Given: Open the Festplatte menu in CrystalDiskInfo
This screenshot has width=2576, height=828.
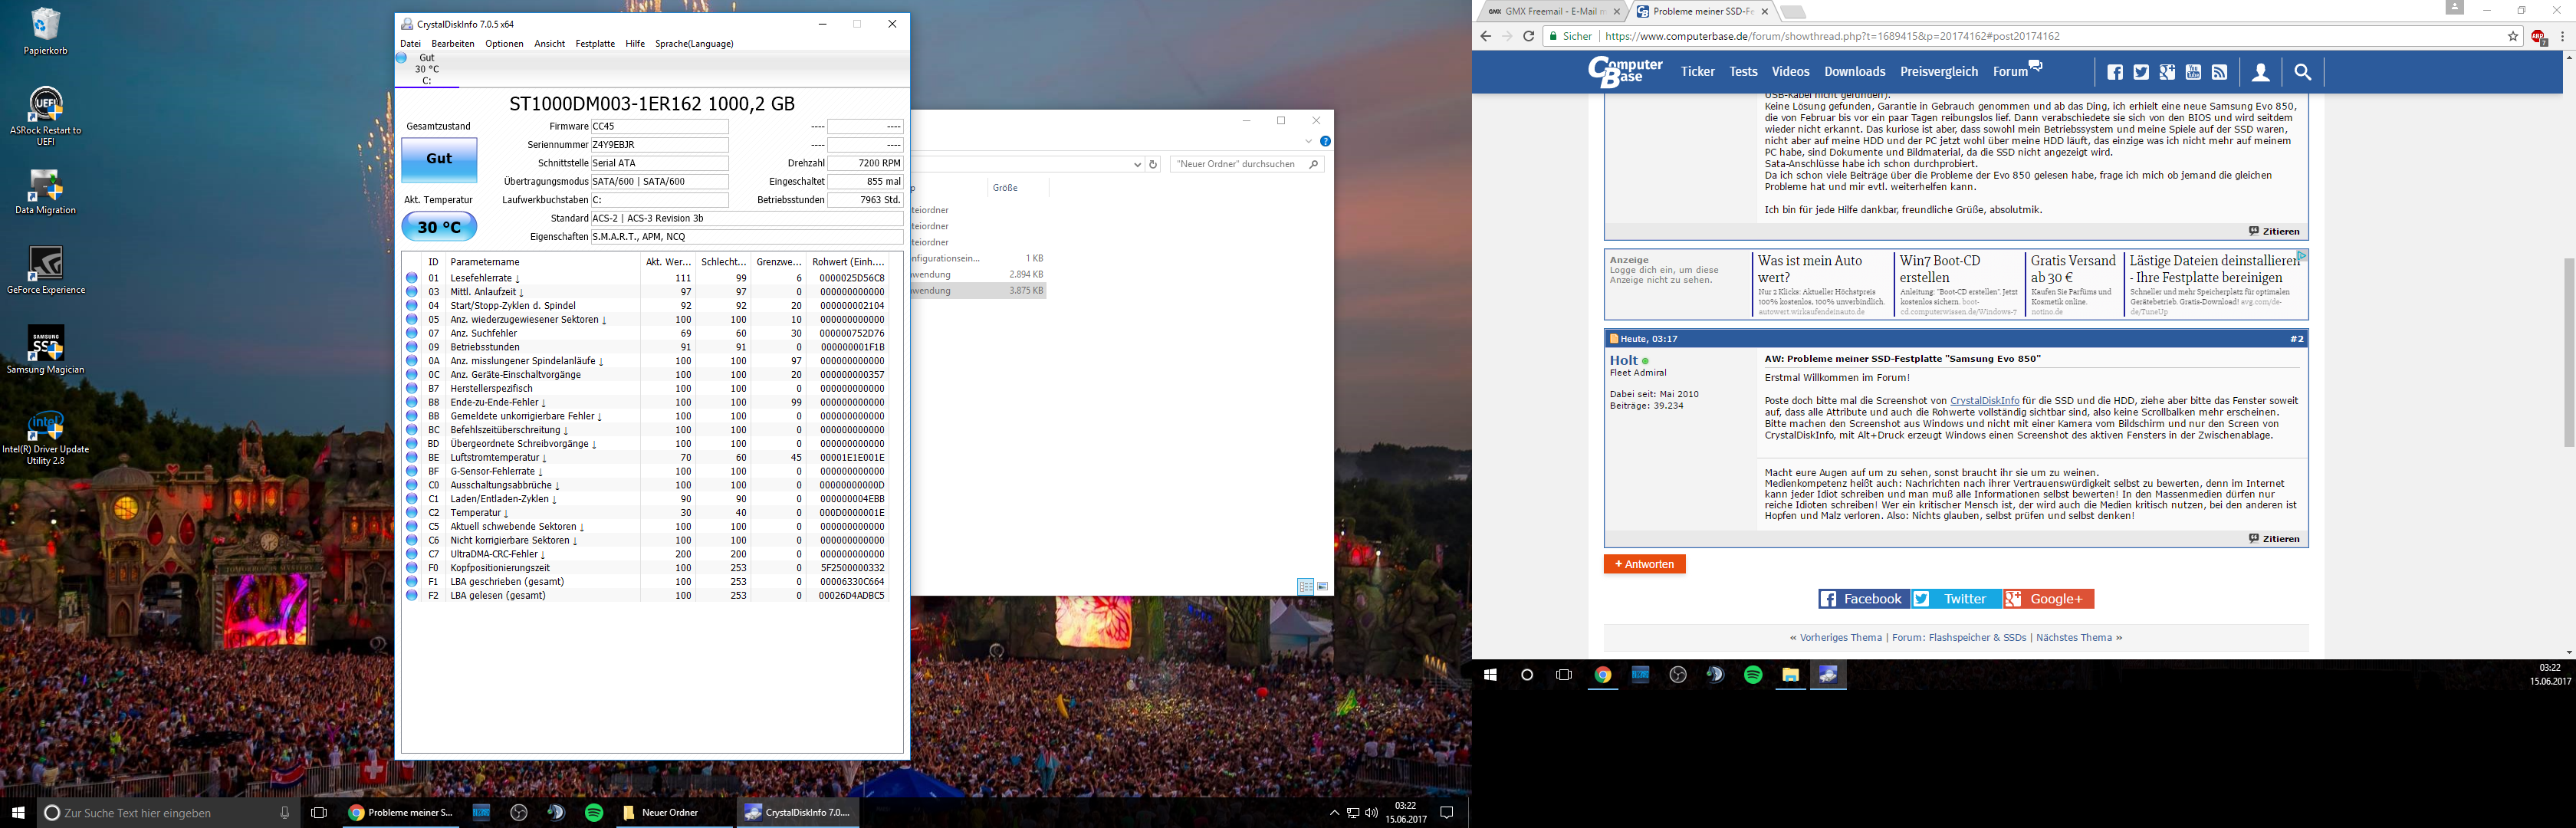Looking at the screenshot, I should 595,44.
